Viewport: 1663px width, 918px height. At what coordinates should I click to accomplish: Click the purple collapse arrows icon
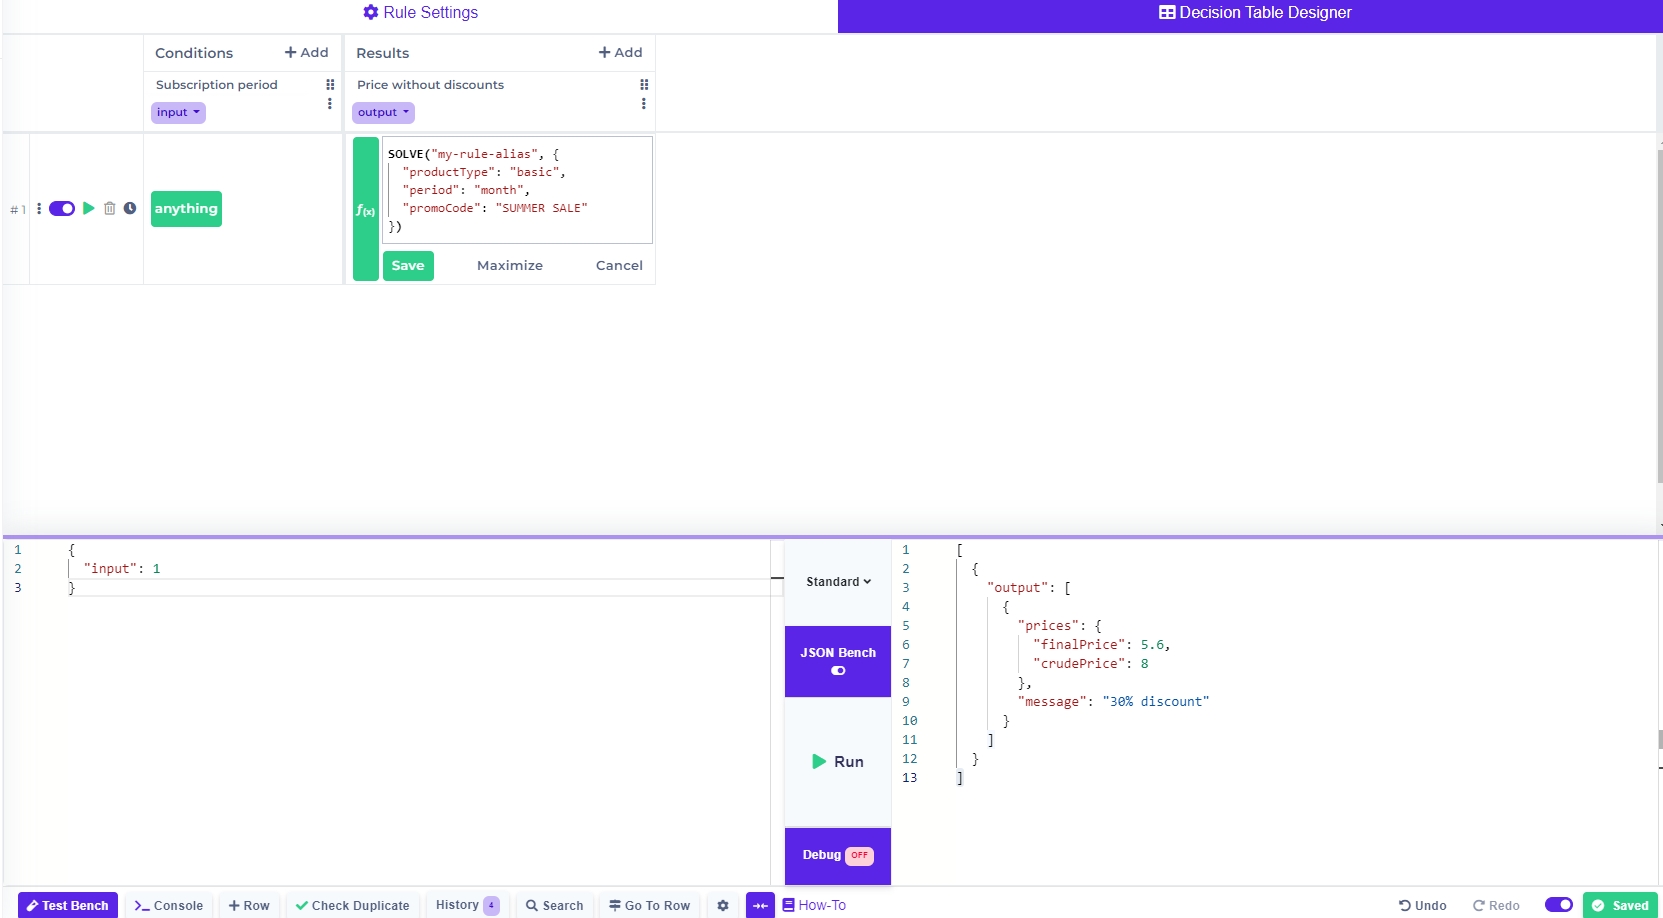760,905
